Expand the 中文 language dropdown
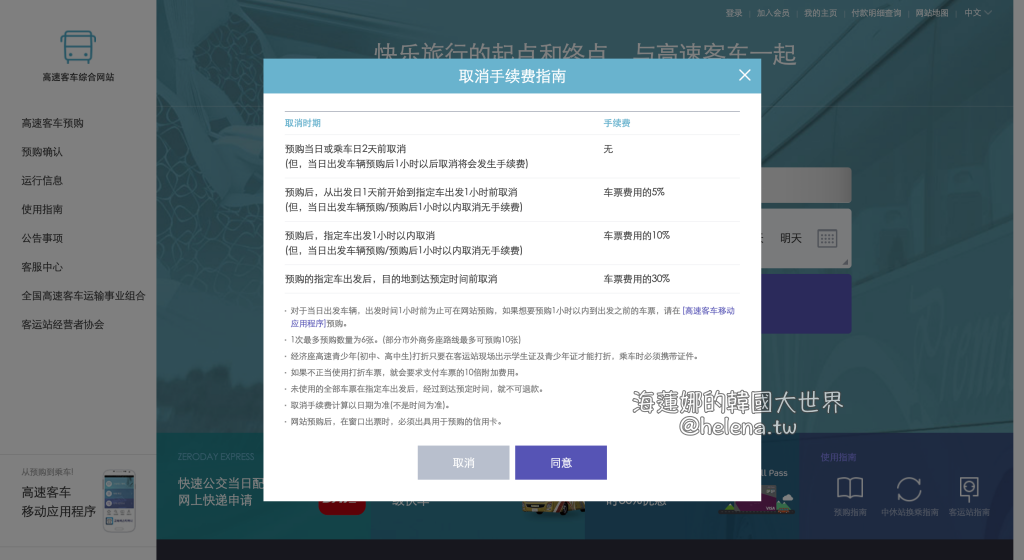 click(x=977, y=13)
